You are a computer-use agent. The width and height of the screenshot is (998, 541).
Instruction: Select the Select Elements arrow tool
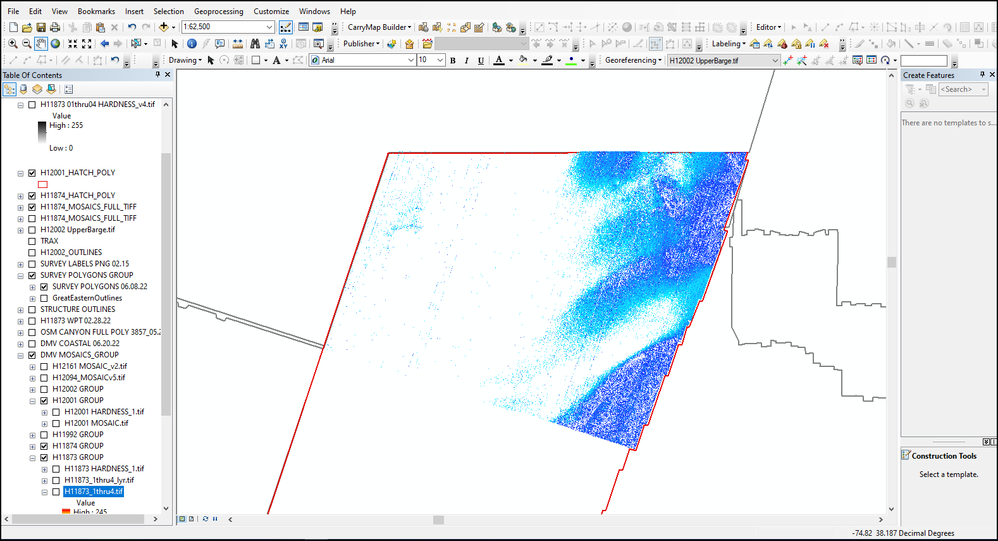(x=174, y=44)
